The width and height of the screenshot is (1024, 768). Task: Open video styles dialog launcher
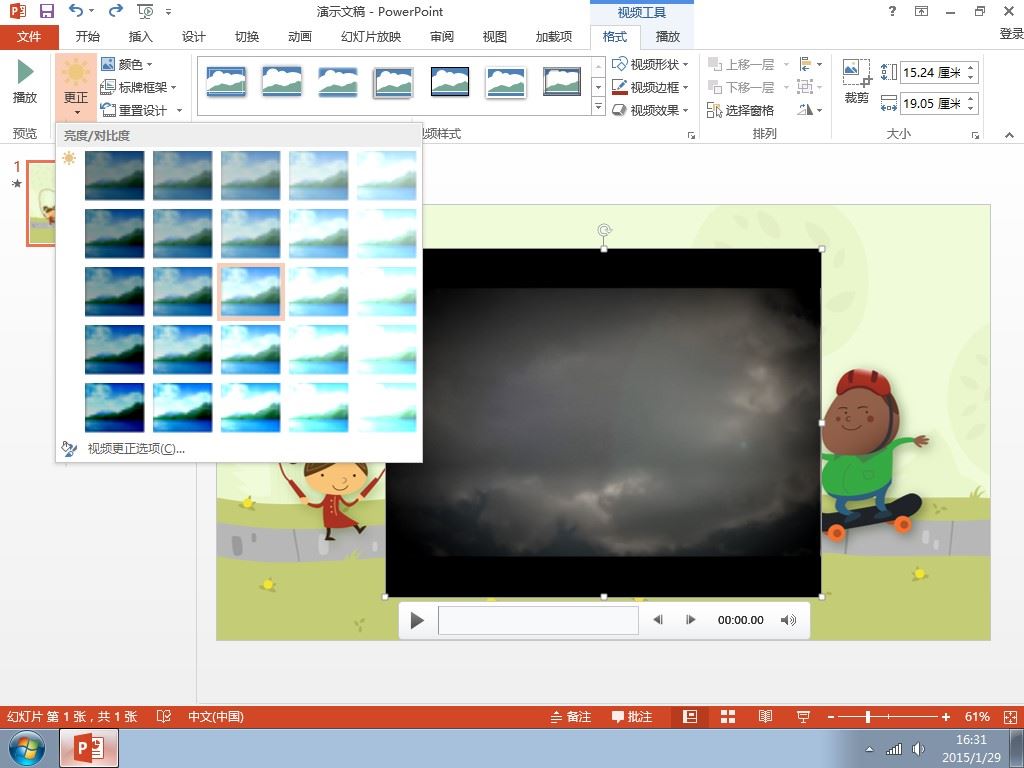click(691, 135)
